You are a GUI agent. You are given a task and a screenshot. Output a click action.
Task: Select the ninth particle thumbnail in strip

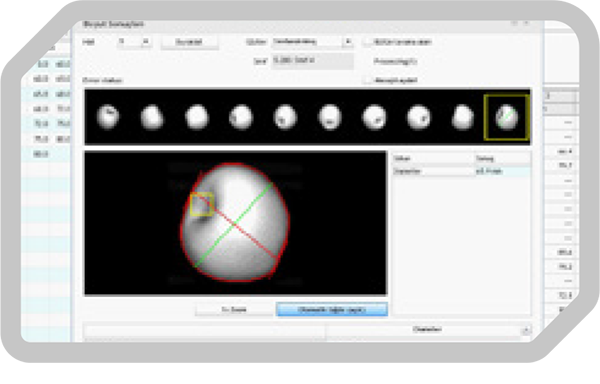pos(463,117)
